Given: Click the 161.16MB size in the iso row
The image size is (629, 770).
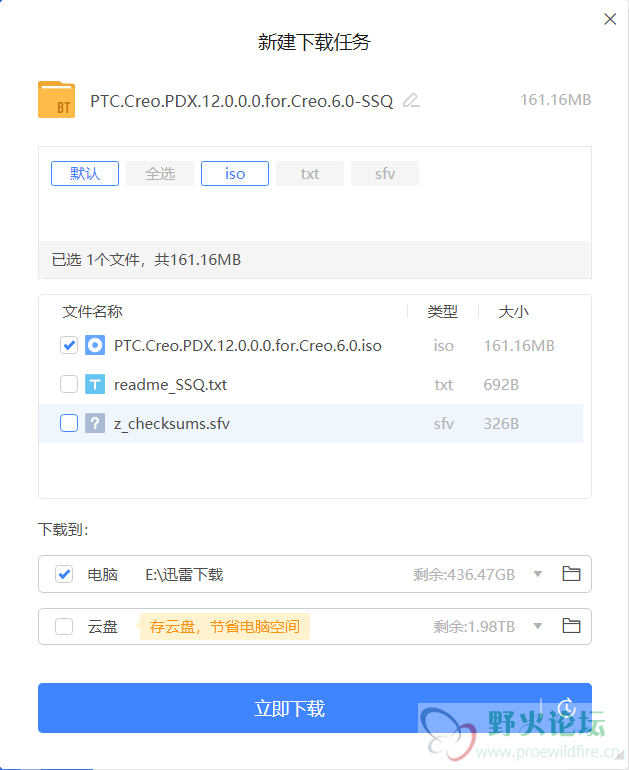Looking at the screenshot, I should pos(519,346).
